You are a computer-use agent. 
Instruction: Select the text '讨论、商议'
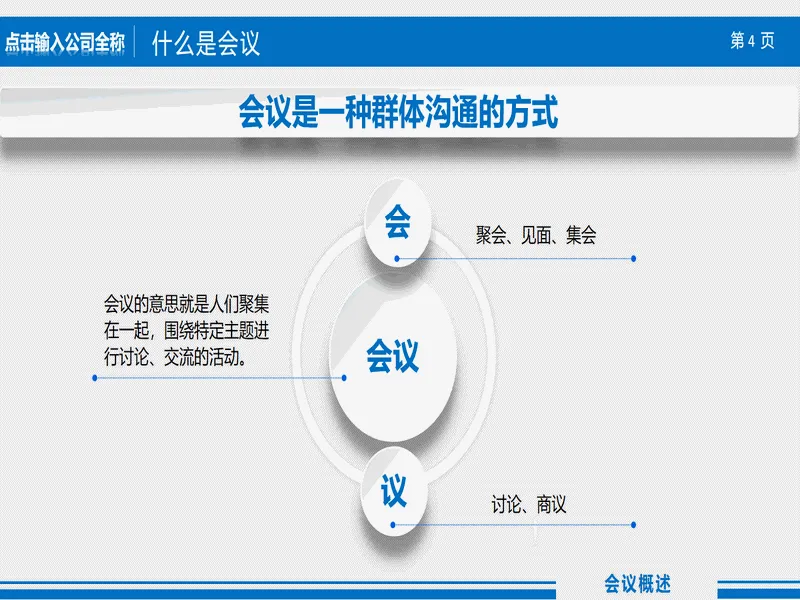(529, 504)
